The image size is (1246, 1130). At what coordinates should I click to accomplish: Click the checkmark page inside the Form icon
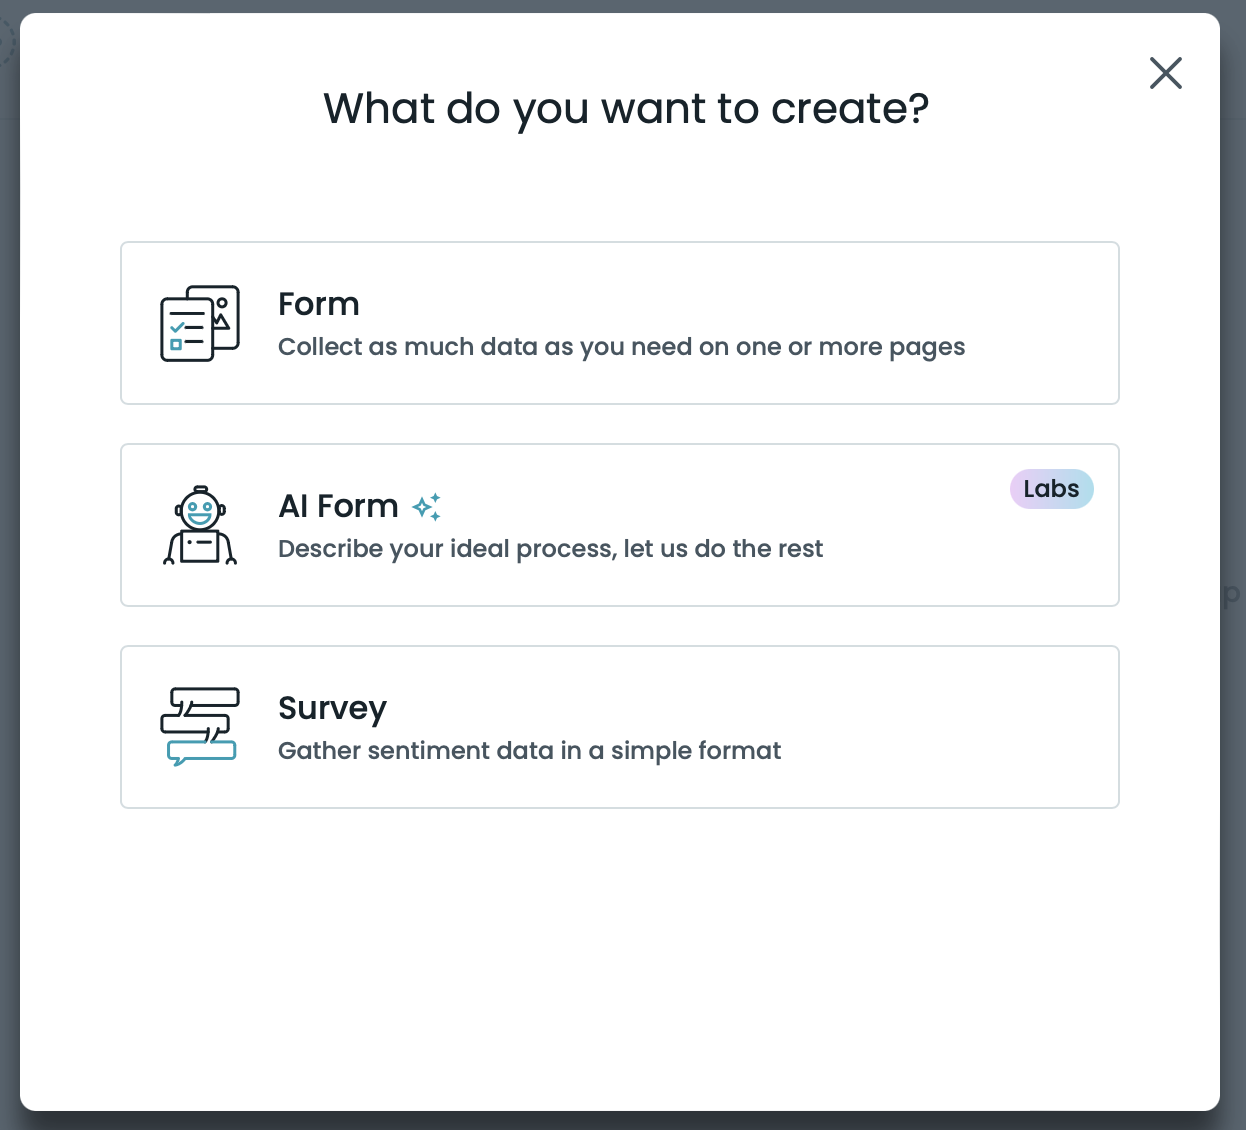tap(185, 330)
